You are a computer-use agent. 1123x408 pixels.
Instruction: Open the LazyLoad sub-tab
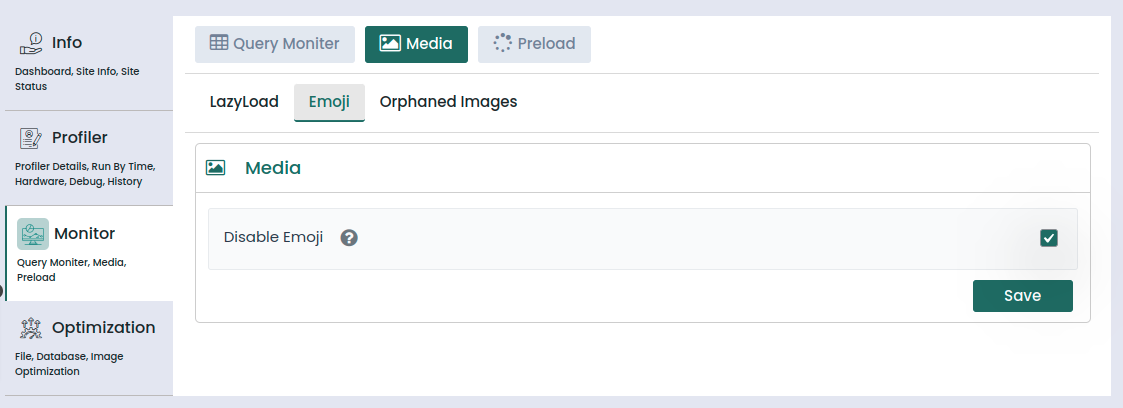point(244,102)
